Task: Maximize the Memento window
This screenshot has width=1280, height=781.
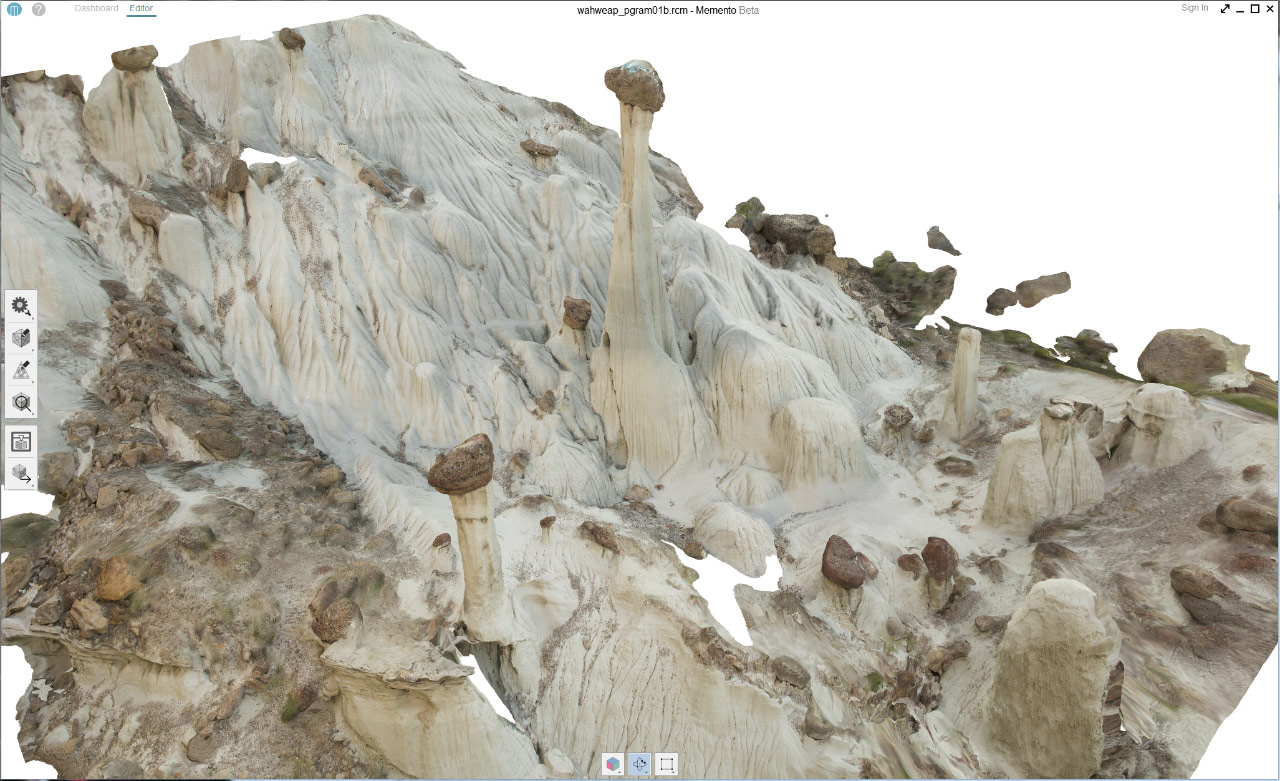Action: point(1255,8)
